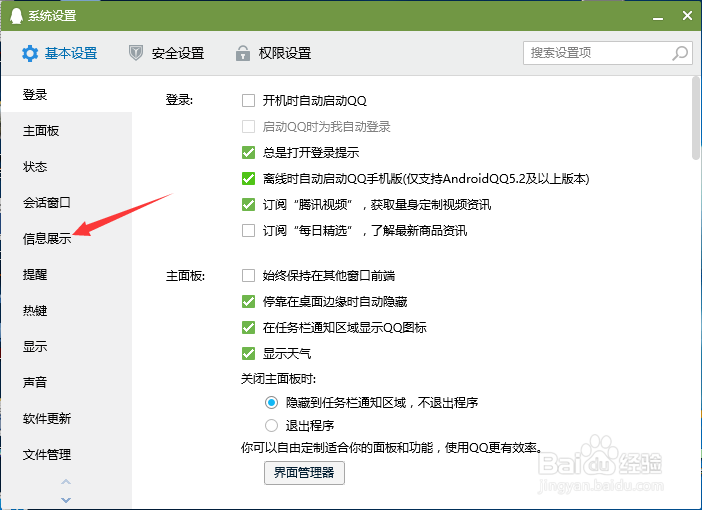Uncheck 离线时自动启动QQ手机版 option
Screen dimensions: 702x510
click(x=248, y=178)
